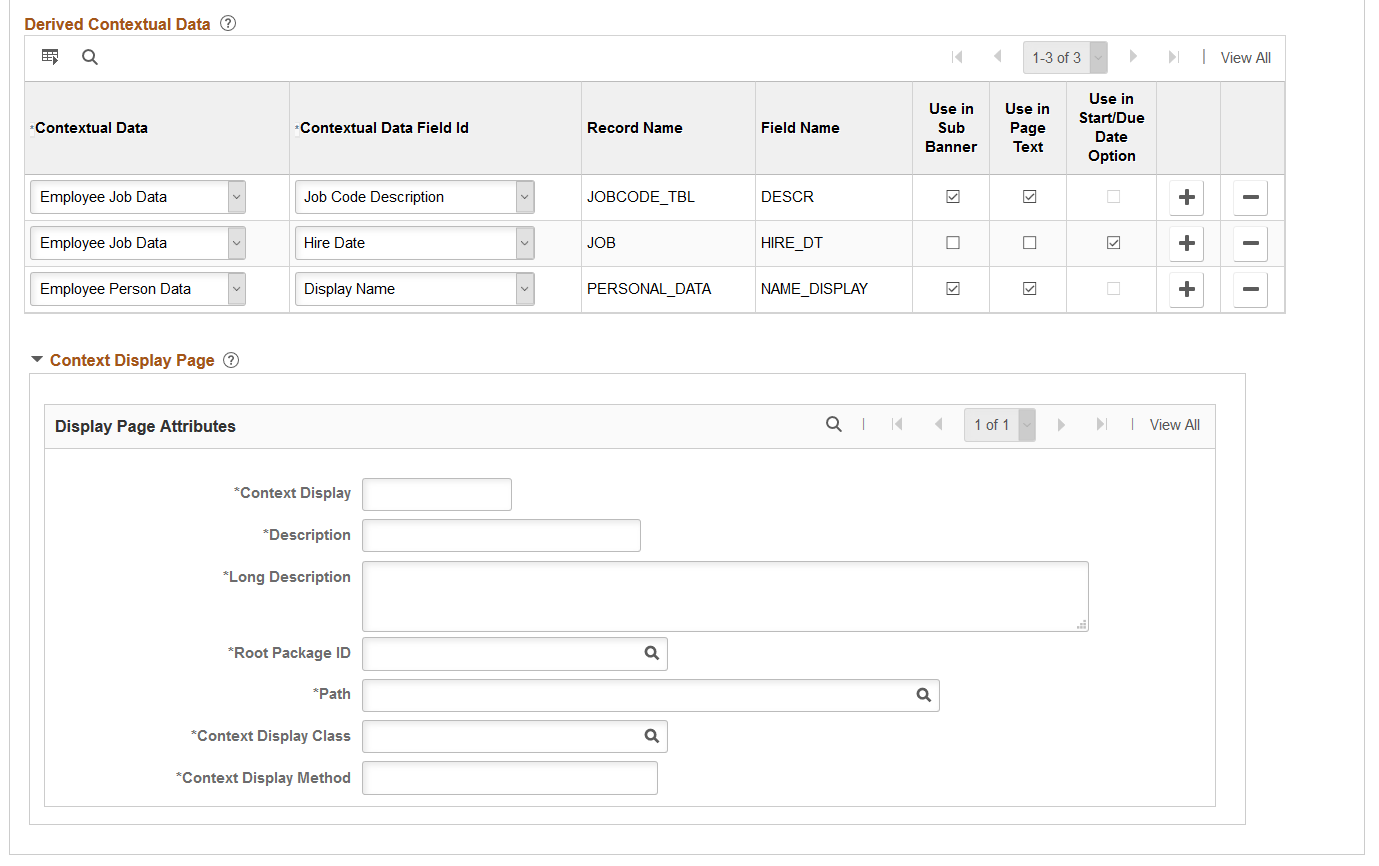Collapse the Context Display Page section
The width and height of the screenshot is (1379, 866).
point(37,360)
